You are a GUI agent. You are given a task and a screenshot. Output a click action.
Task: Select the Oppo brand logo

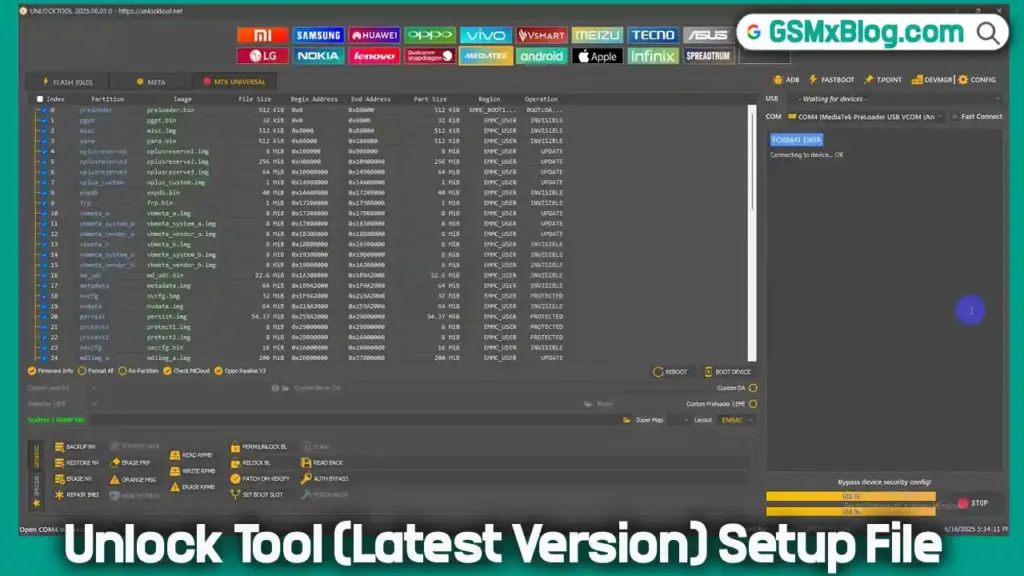pos(430,35)
